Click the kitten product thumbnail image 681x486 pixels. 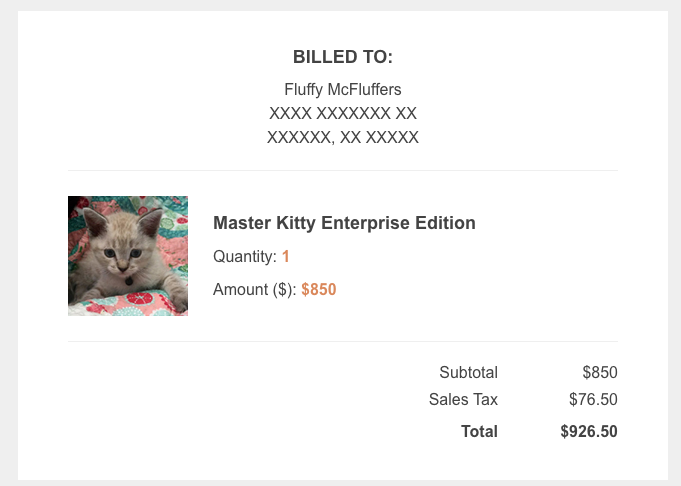pos(128,256)
